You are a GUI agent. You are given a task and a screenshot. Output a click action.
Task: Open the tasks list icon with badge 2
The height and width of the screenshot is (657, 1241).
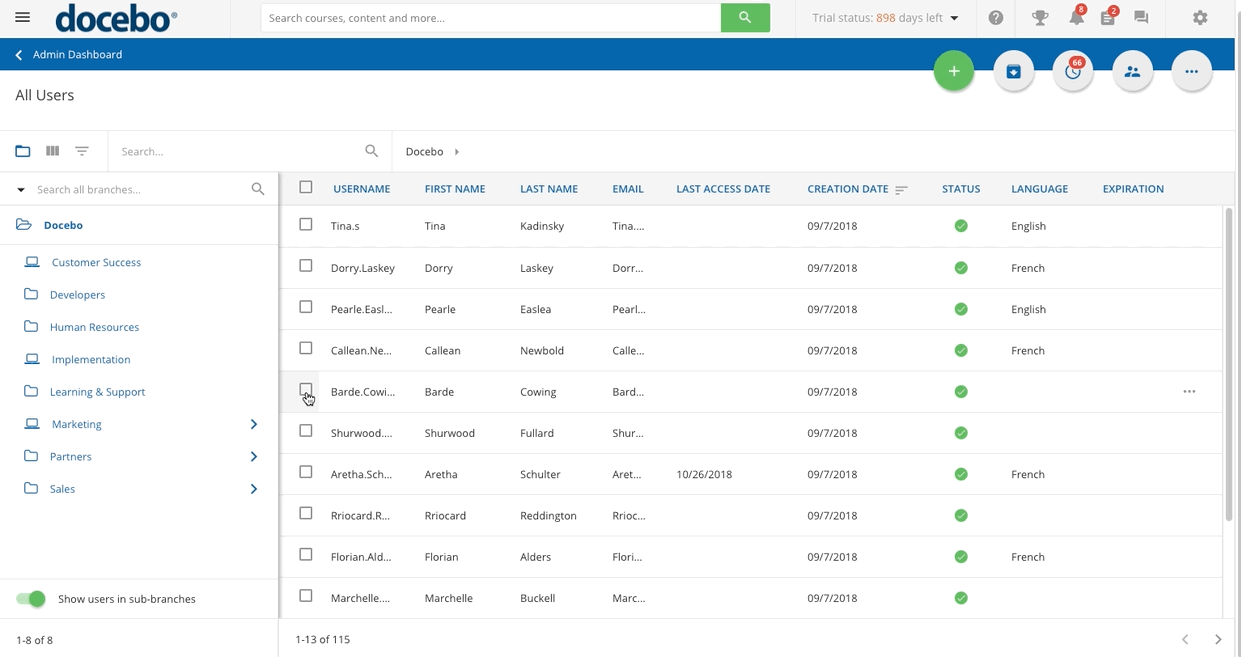(1108, 17)
